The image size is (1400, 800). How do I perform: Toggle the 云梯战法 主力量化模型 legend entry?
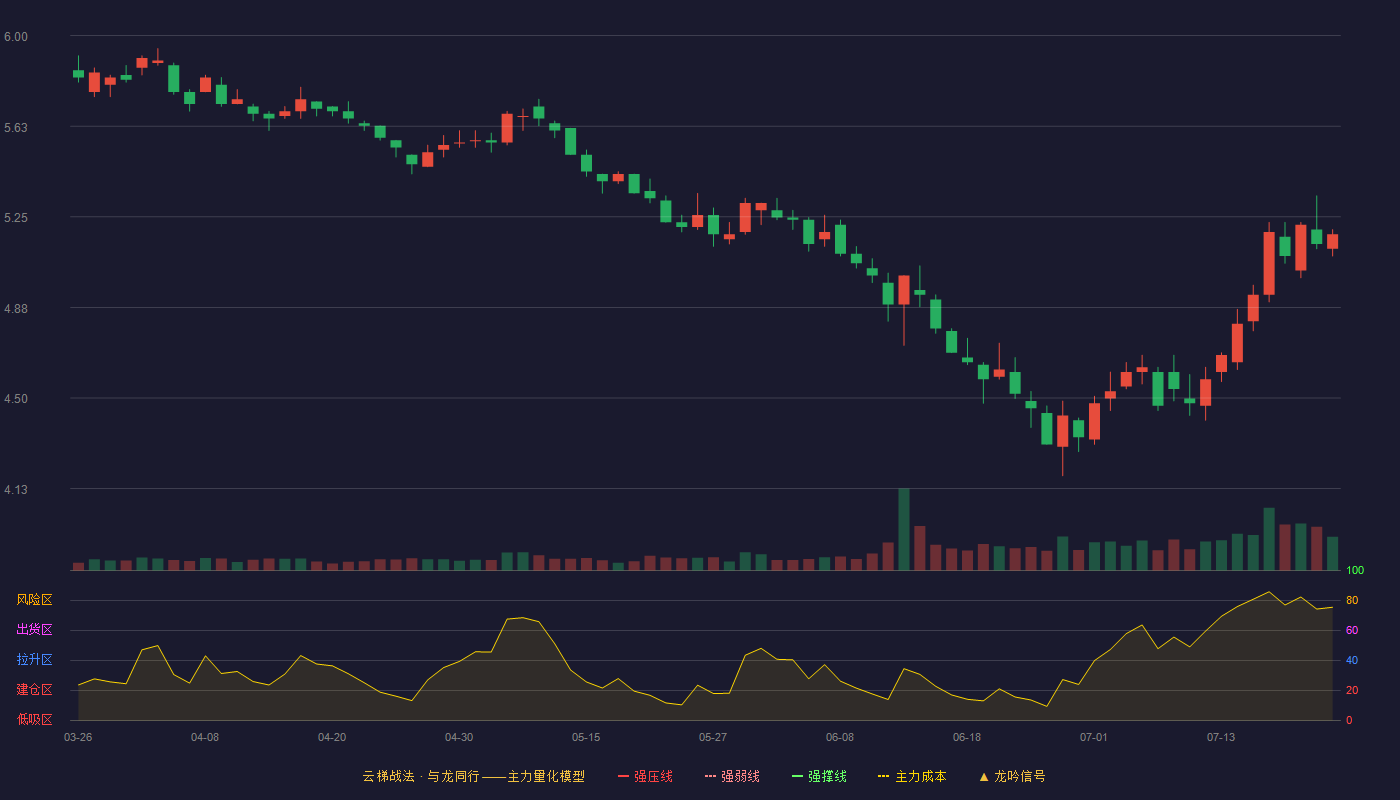click(474, 776)
